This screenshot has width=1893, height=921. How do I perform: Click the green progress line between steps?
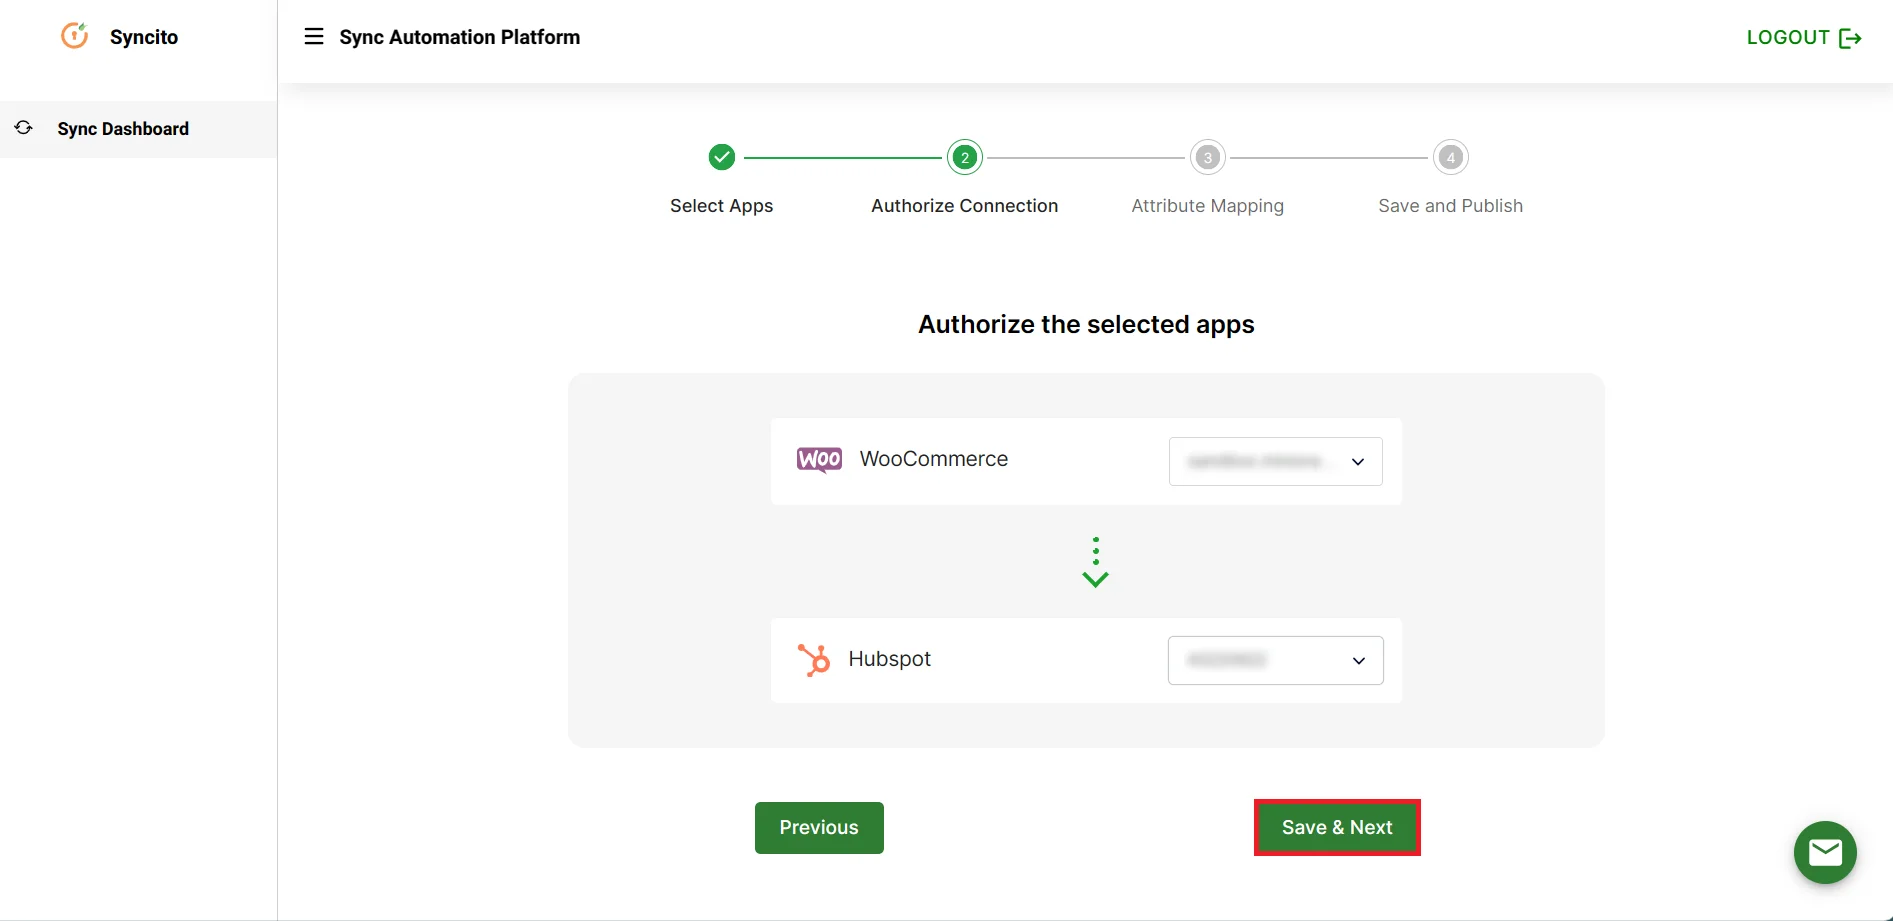843,157
